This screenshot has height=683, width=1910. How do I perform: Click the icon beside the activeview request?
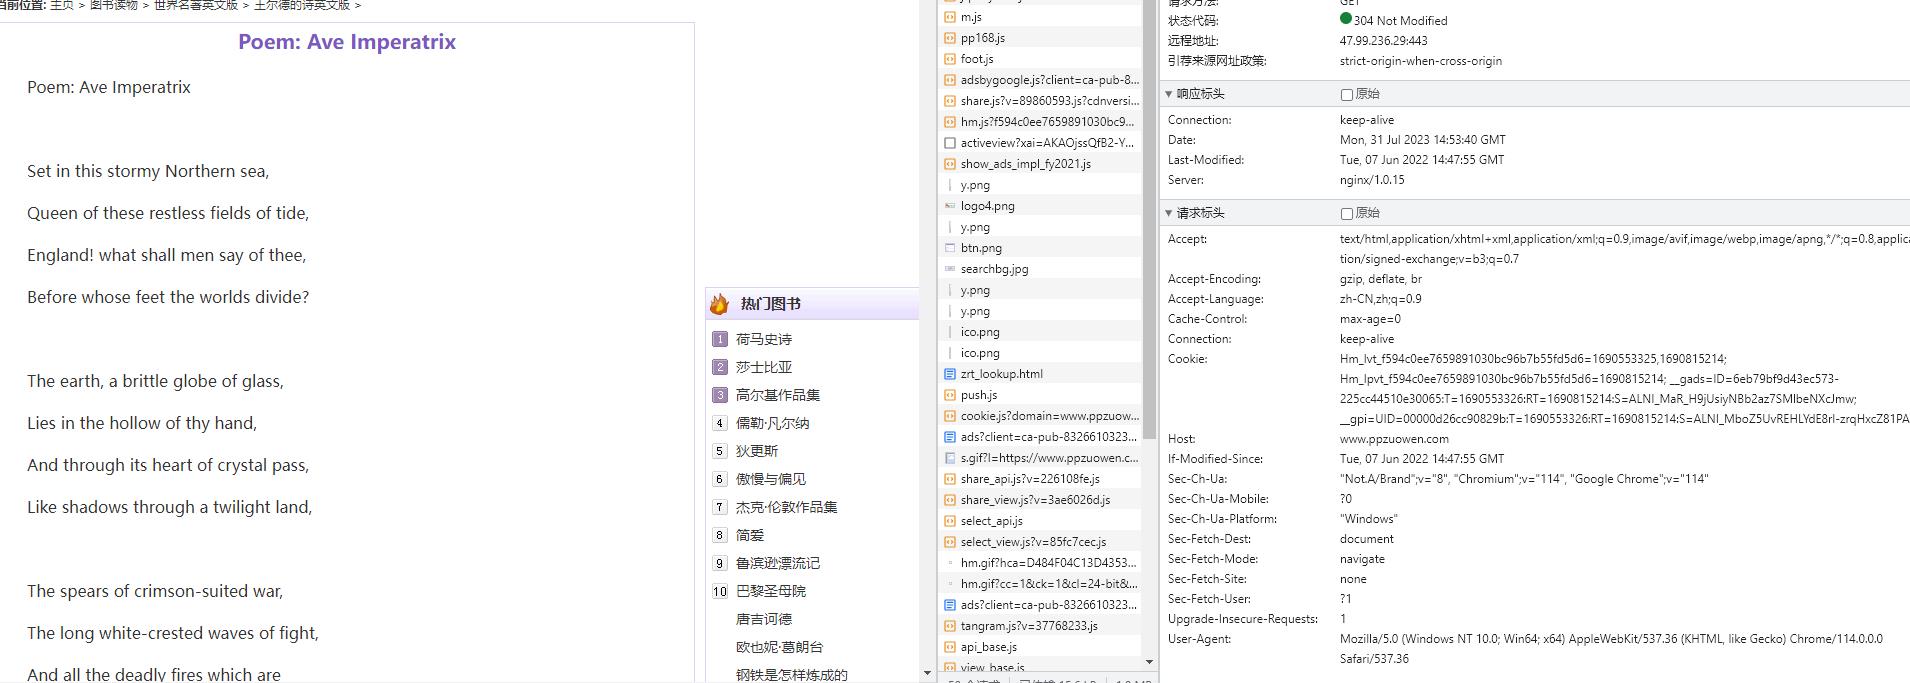click(950, 143)
